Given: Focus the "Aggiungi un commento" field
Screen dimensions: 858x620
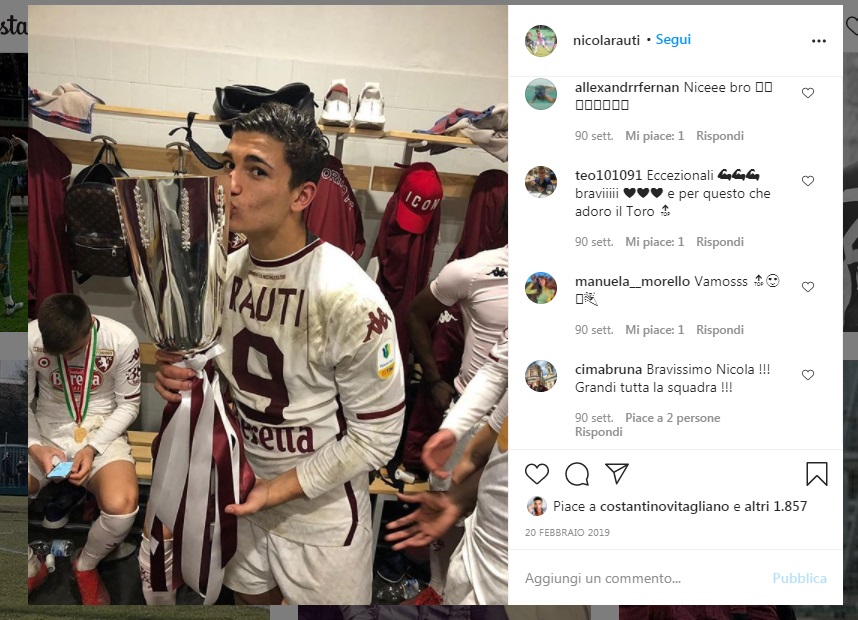Looking at the screenshot, I should [640, 578].
